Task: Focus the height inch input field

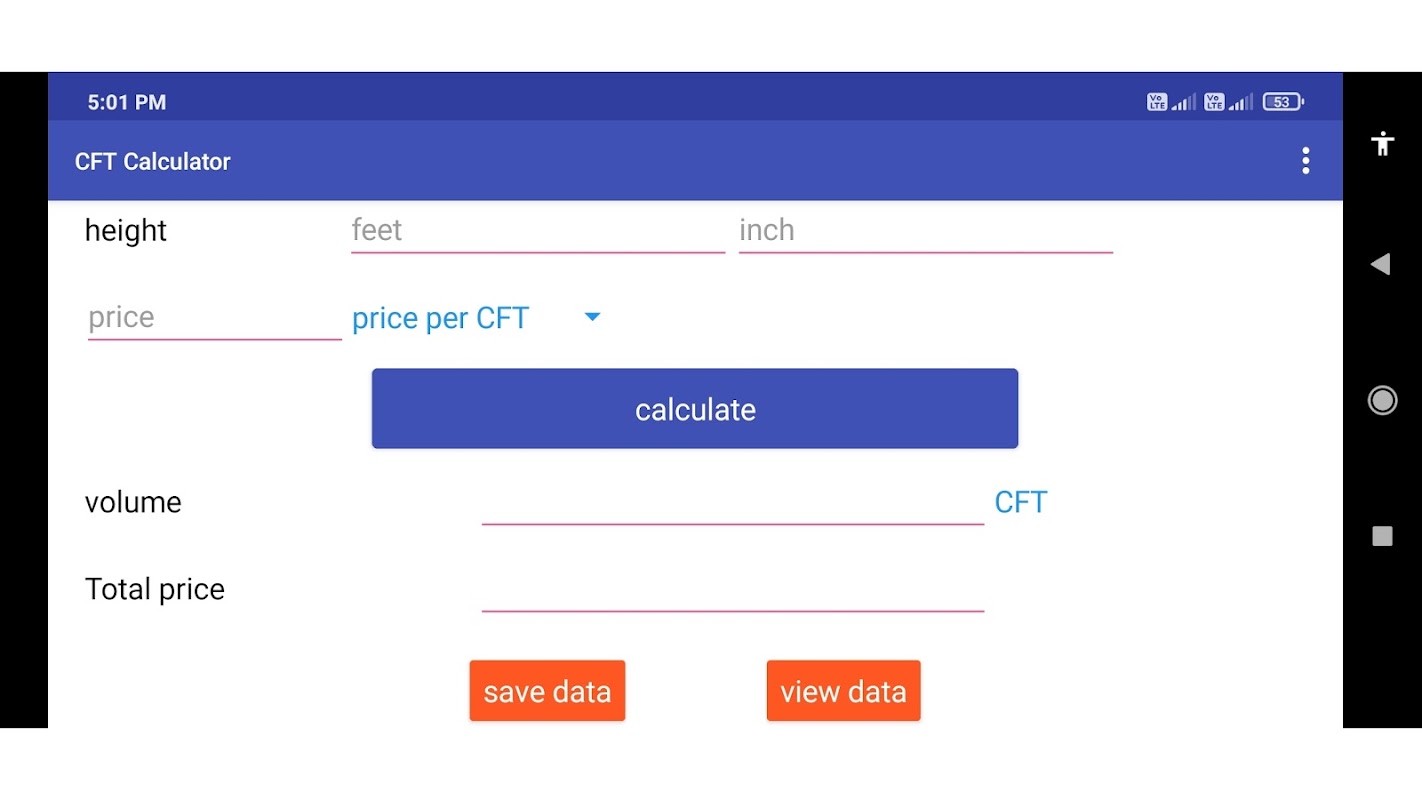Action: coord(925,231)
